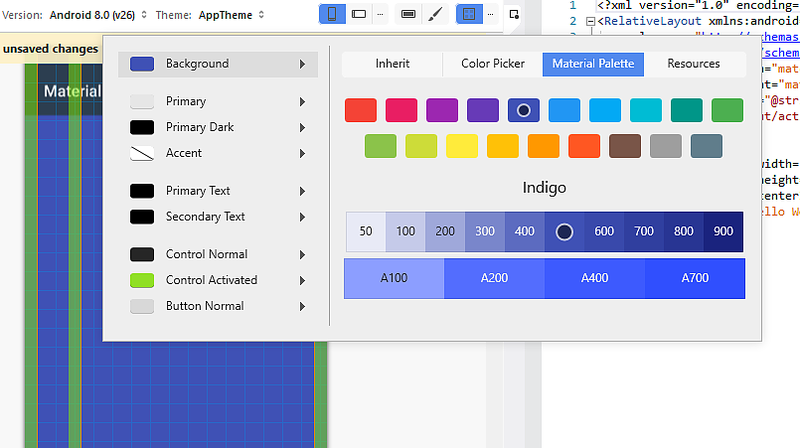Open more orientation options ellipsis
The width and height of the screenshot is (800, 448).
380,14
